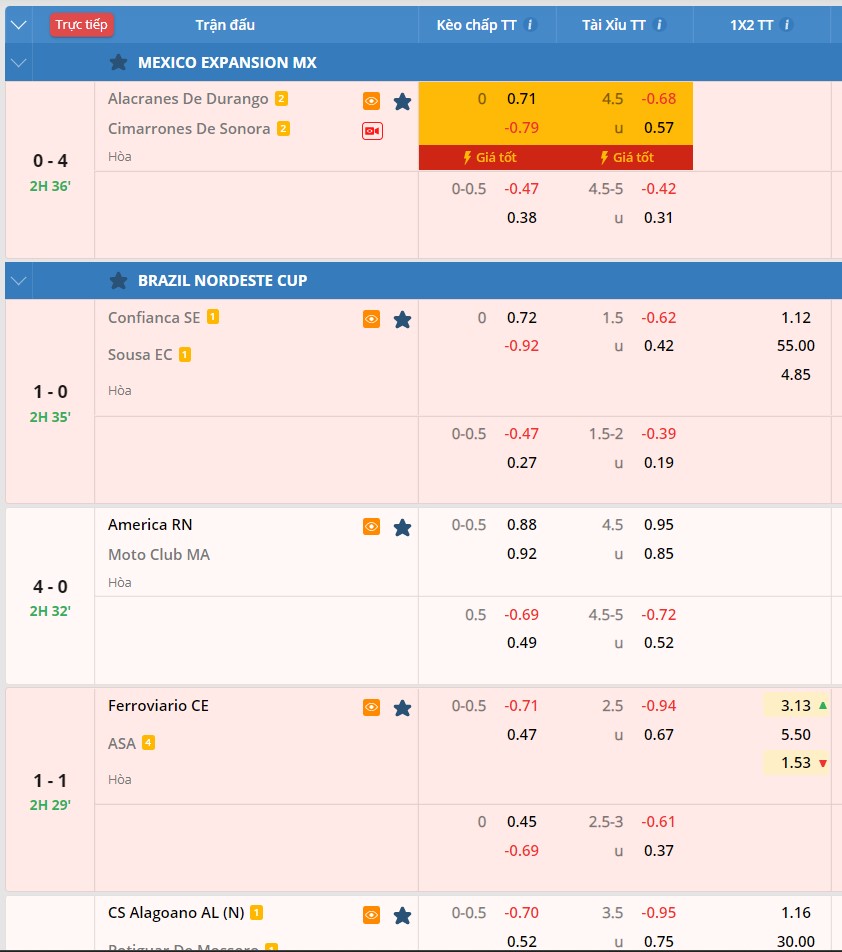Collapse the Brazil Nordeste Cup league section

click(x=18, y=280)
